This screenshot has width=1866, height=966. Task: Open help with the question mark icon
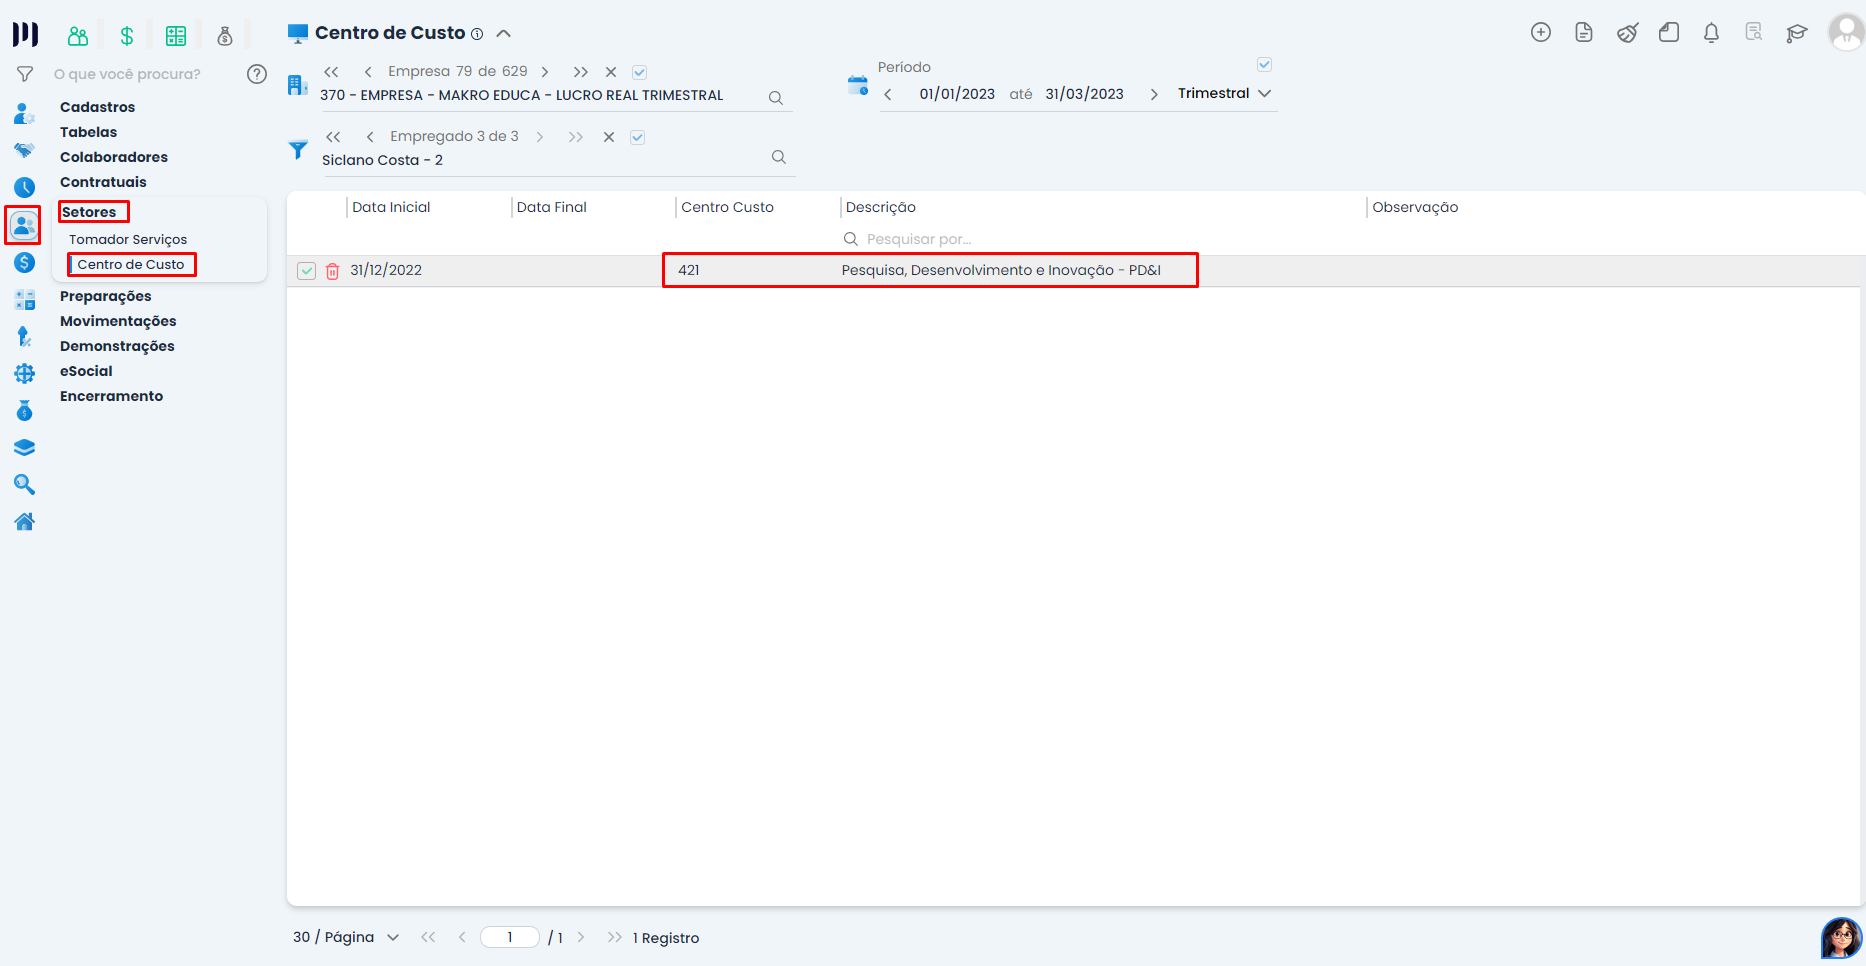point(257,74)
